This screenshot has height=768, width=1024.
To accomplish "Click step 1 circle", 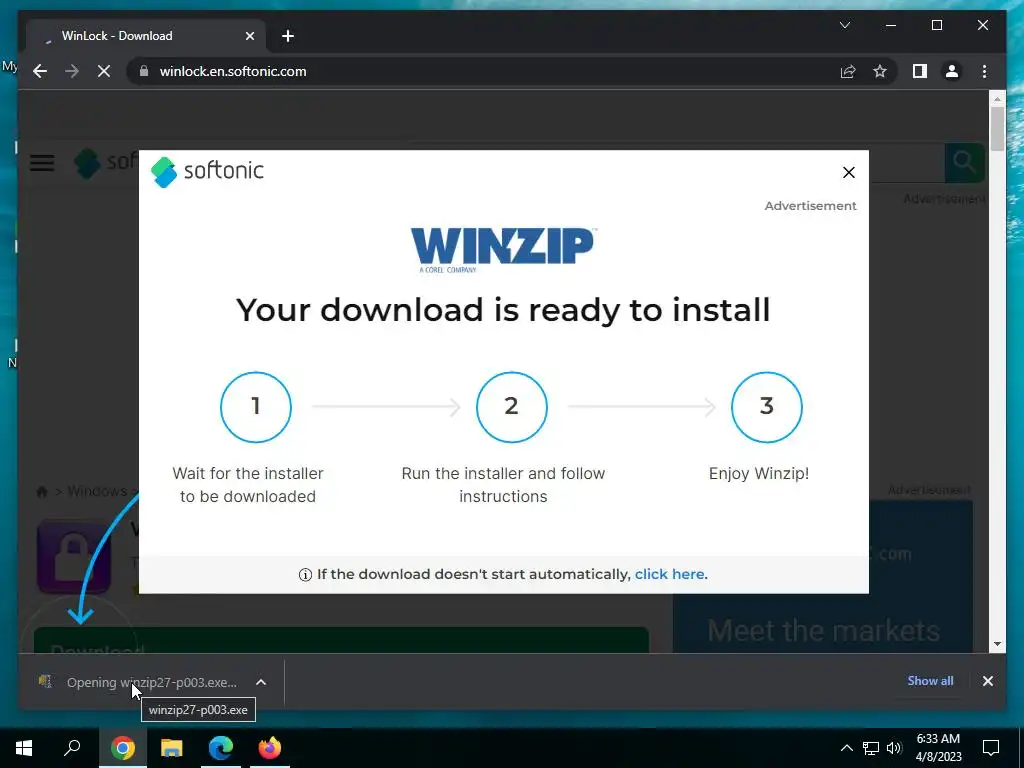I will tap(256, 407).
